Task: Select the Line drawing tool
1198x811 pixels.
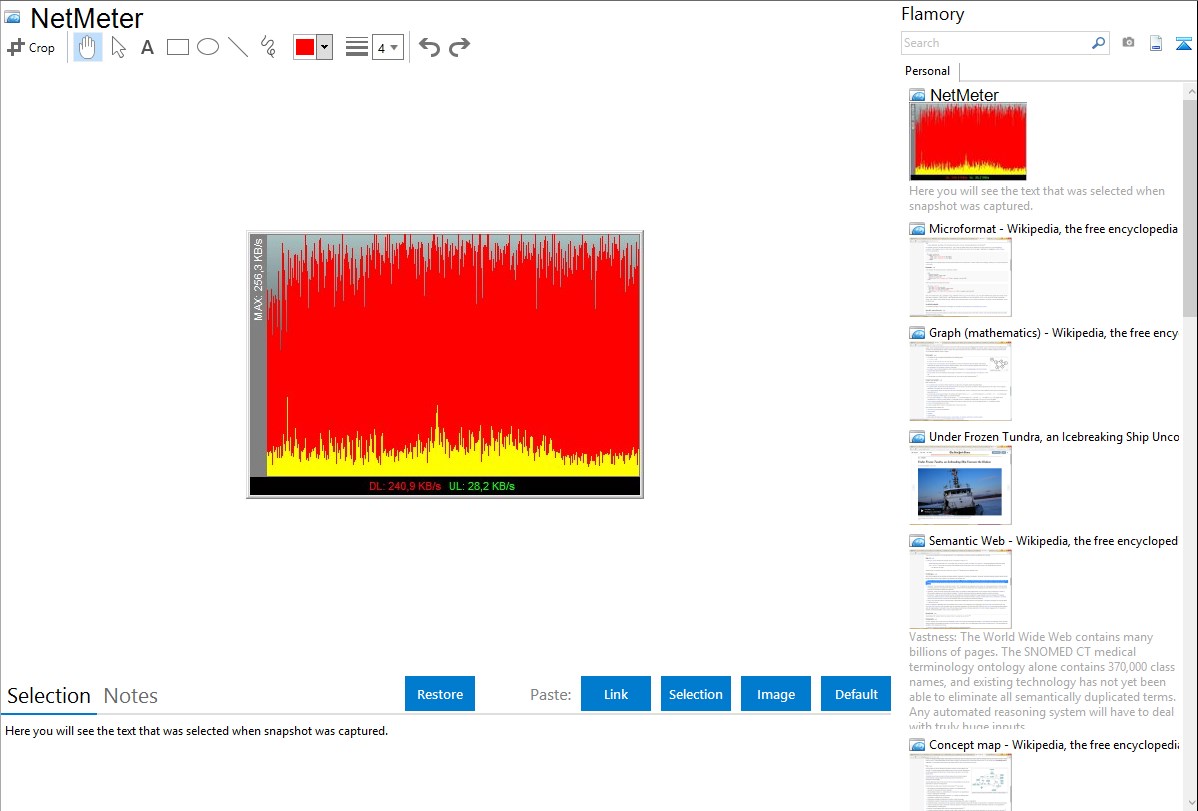Action: [x=238, y=47]
